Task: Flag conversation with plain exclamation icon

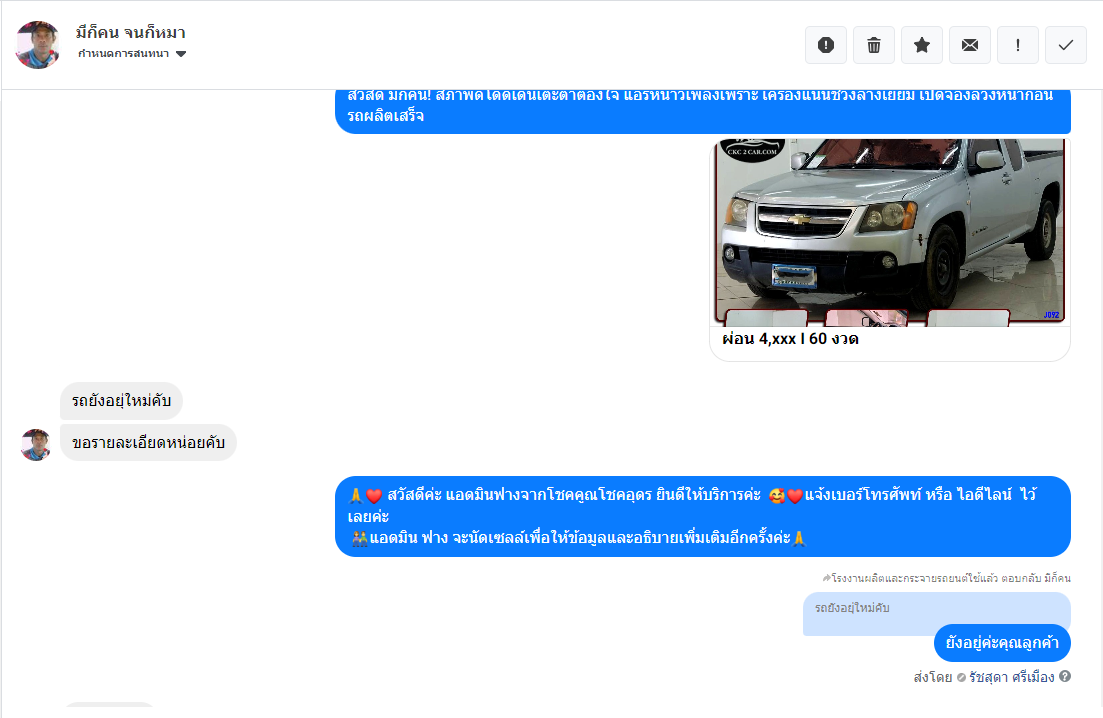Action: 1018,45
